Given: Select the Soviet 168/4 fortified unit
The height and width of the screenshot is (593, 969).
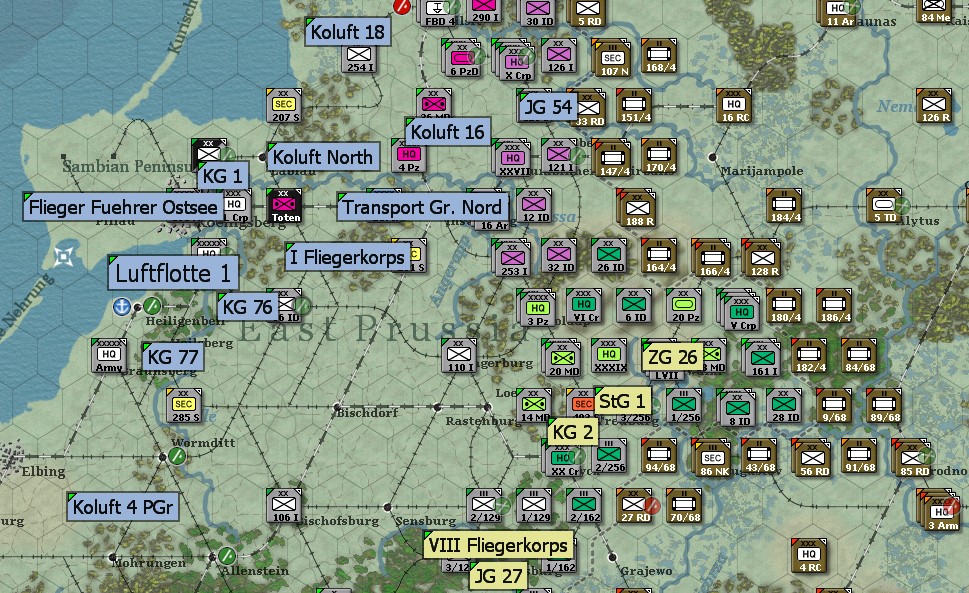Looking at the screenshot, I should pos(660,57).
